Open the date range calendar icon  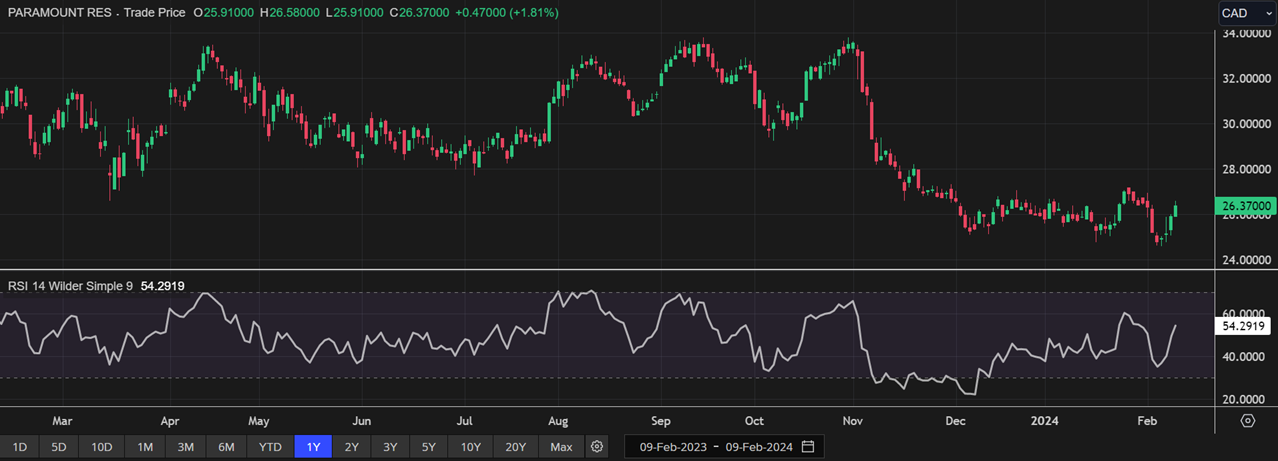808,446
